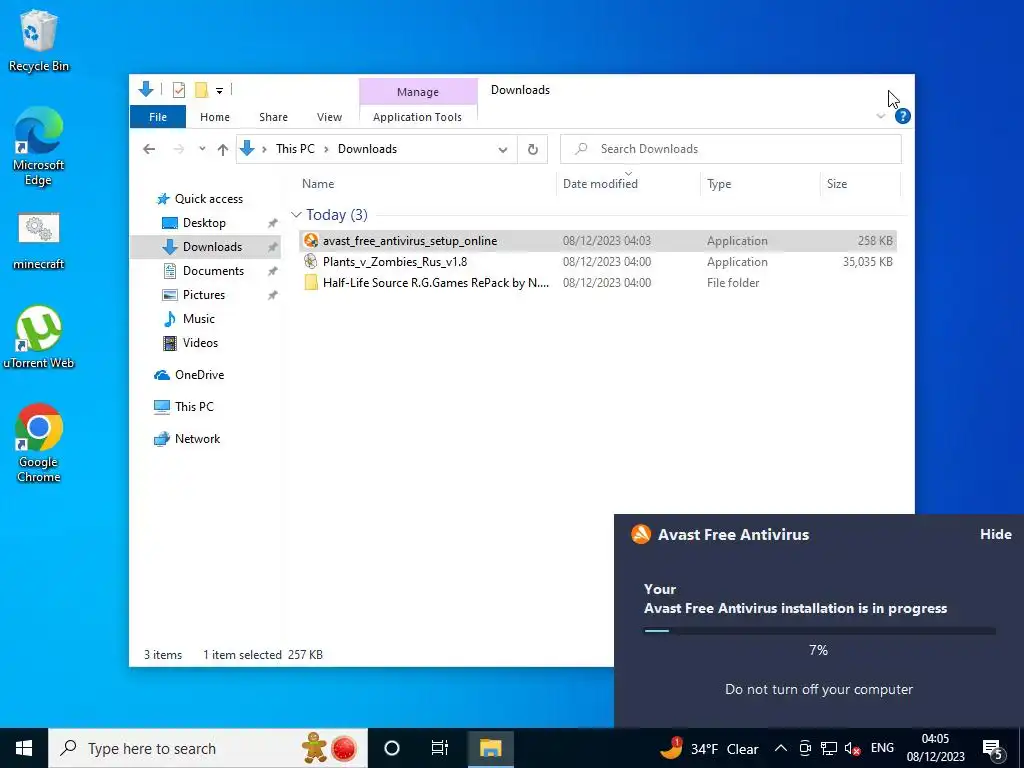Viewport: 1024px width, 768px height.
Task: Click the Avast logo in the popup
Action: (x=641, y=534)
